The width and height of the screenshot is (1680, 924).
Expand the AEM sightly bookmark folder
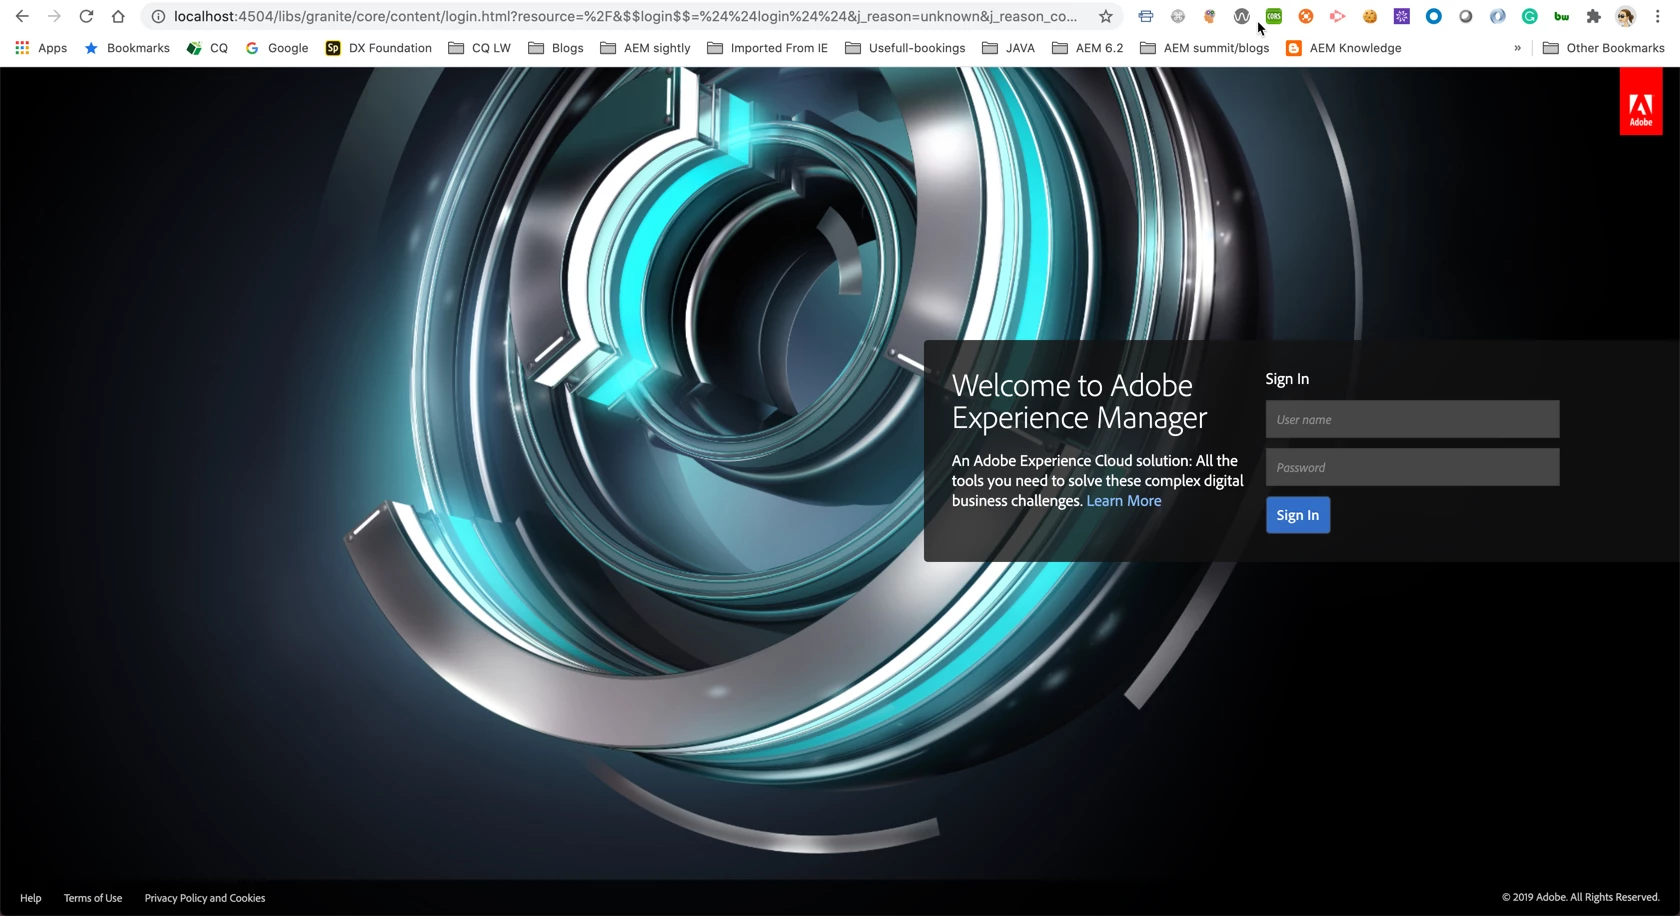(x=645, y=48)
